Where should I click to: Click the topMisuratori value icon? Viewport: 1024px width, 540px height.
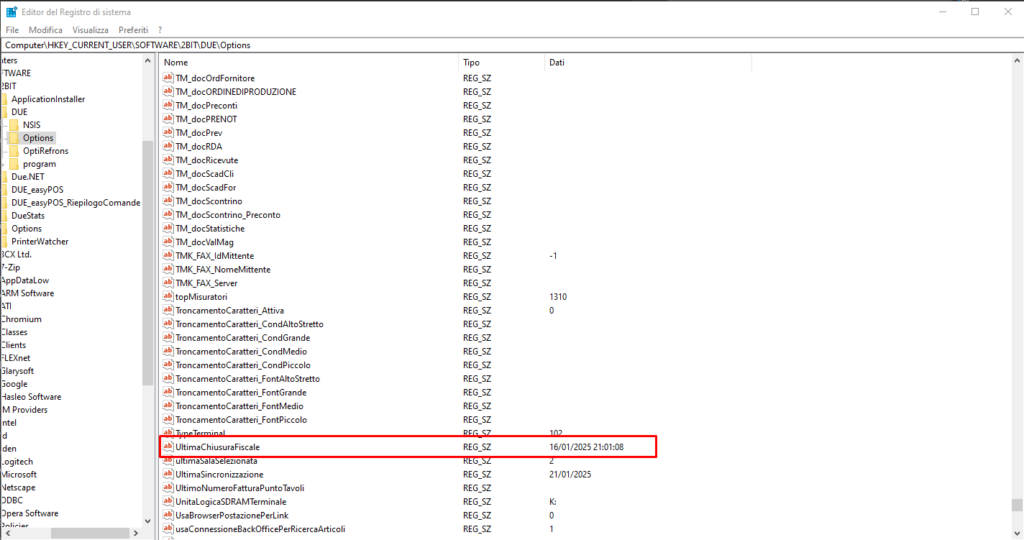168,297
